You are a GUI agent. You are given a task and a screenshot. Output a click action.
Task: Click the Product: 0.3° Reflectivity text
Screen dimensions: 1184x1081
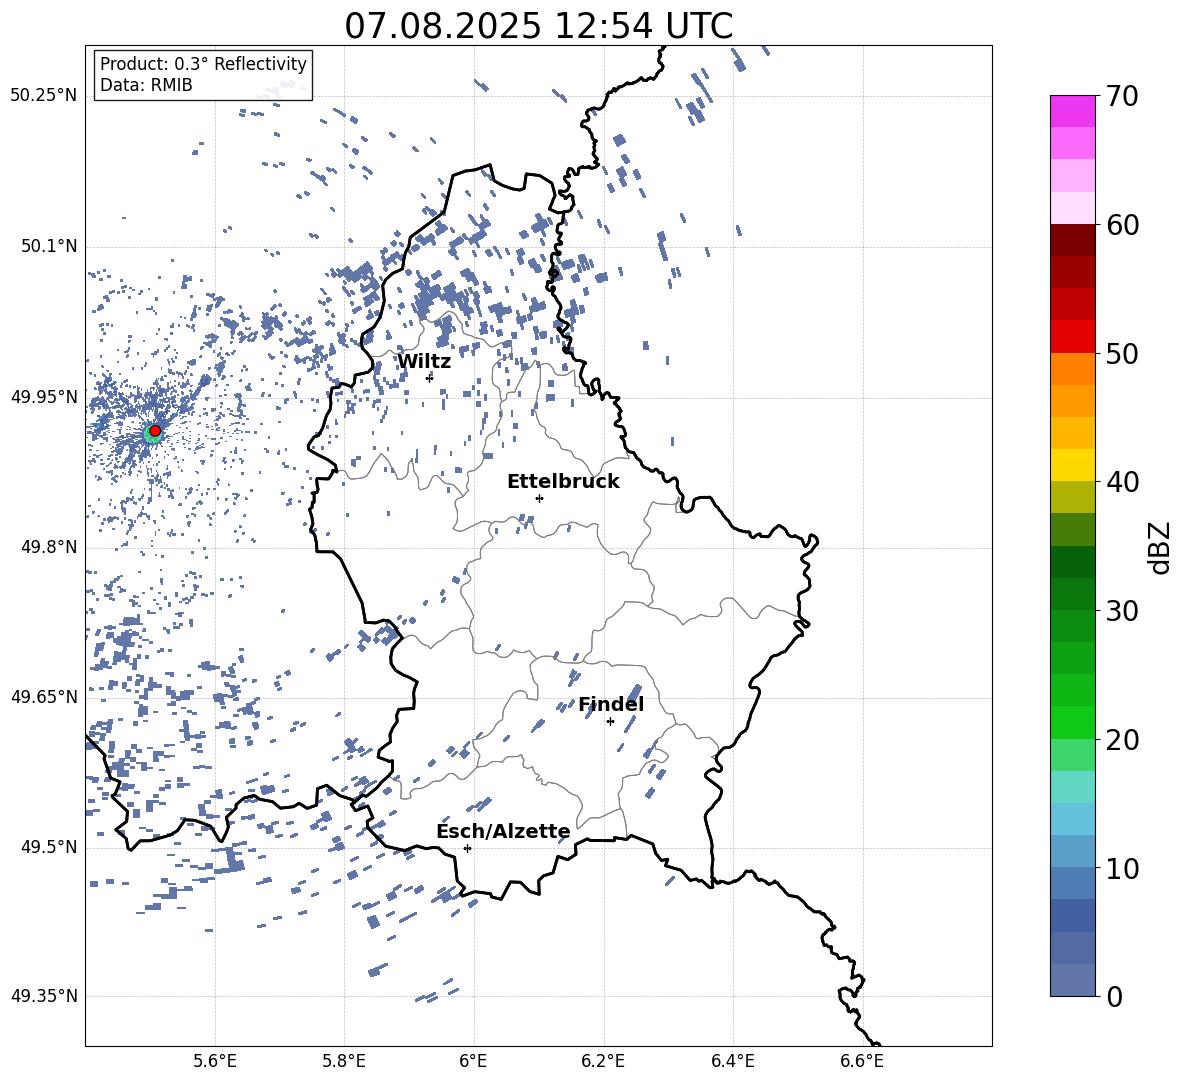point(203,64)
